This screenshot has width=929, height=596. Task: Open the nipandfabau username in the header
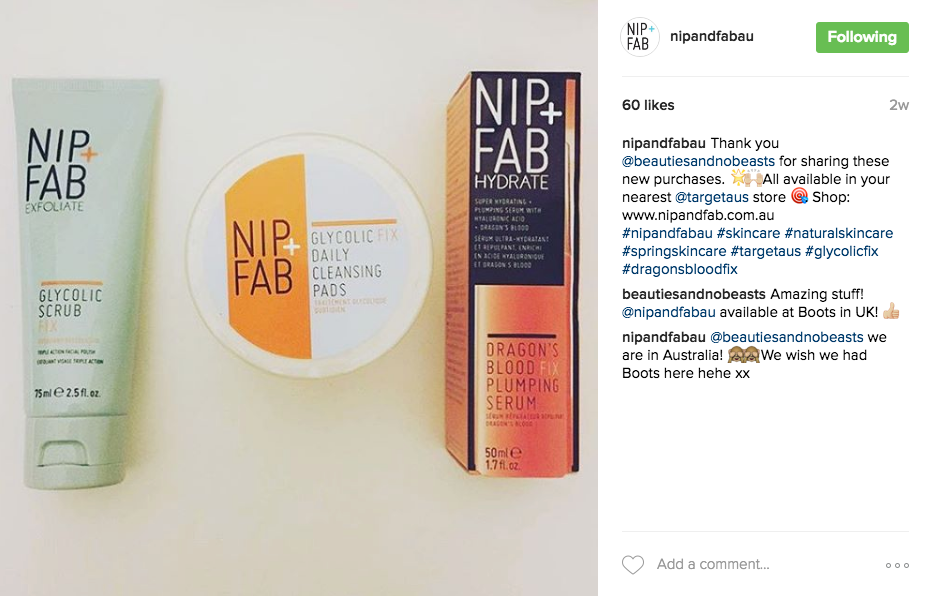712,36
